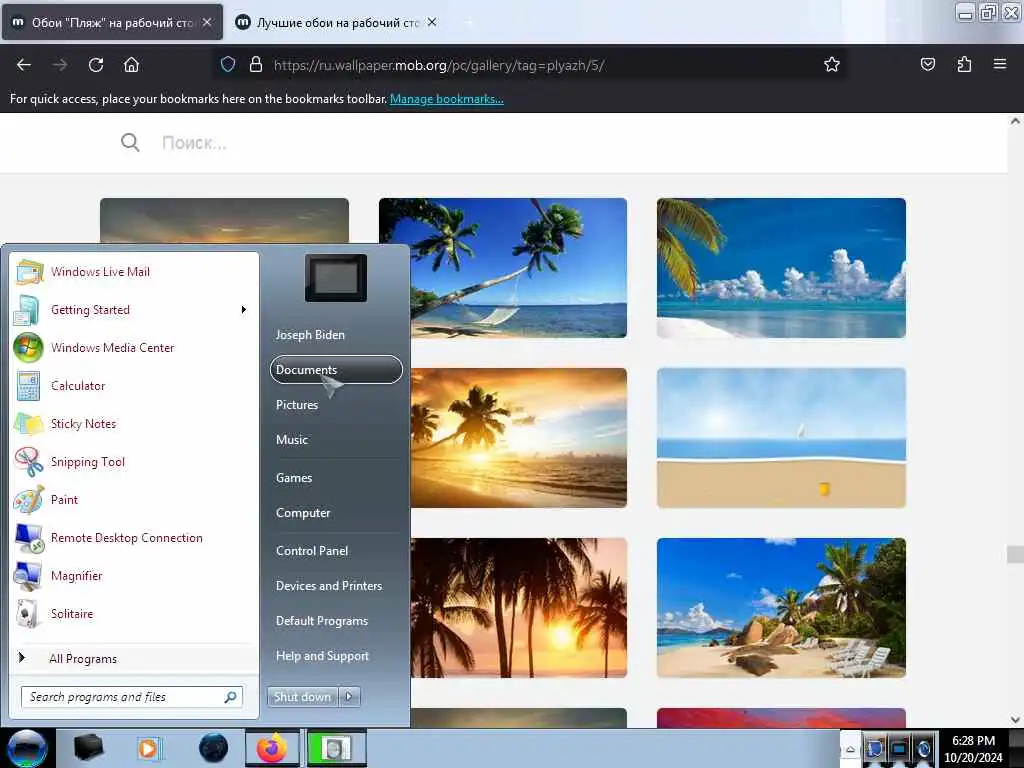Launch Magnifier
The image size is (1024, 768).
(x=134, y=575)
